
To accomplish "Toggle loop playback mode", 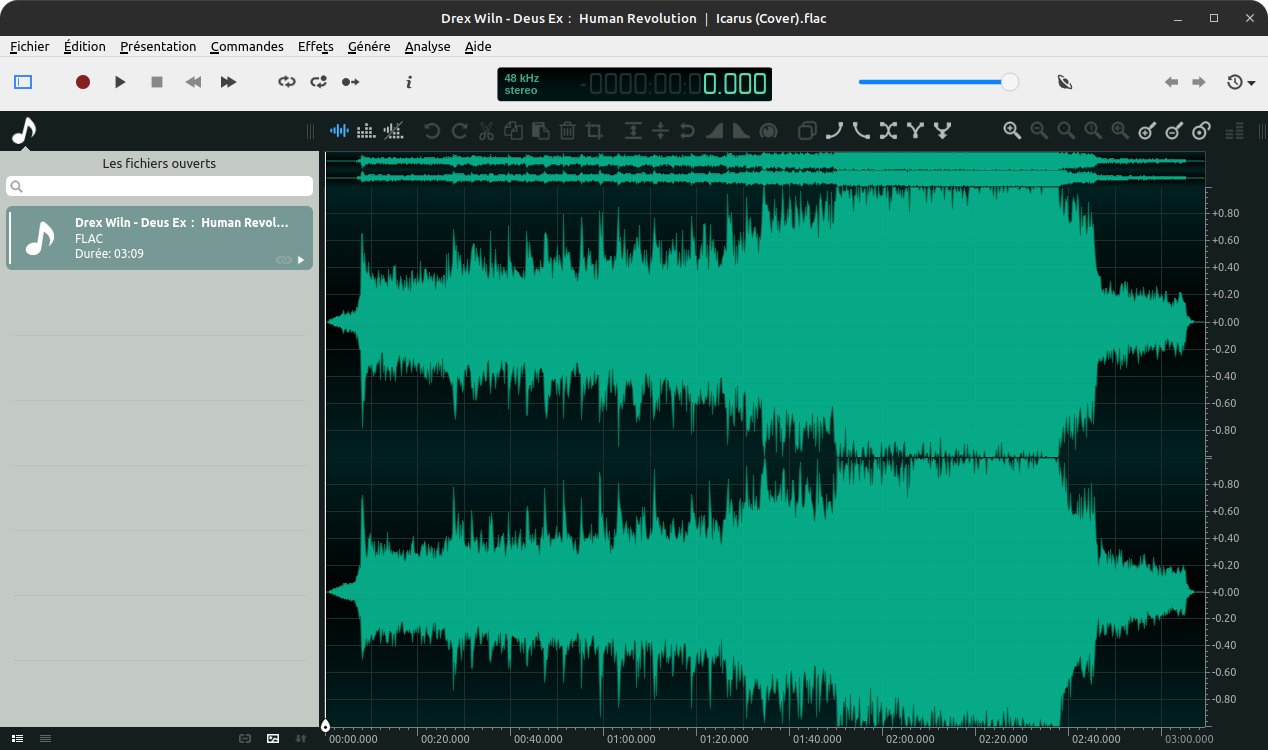I will click(x=287, y=82).
